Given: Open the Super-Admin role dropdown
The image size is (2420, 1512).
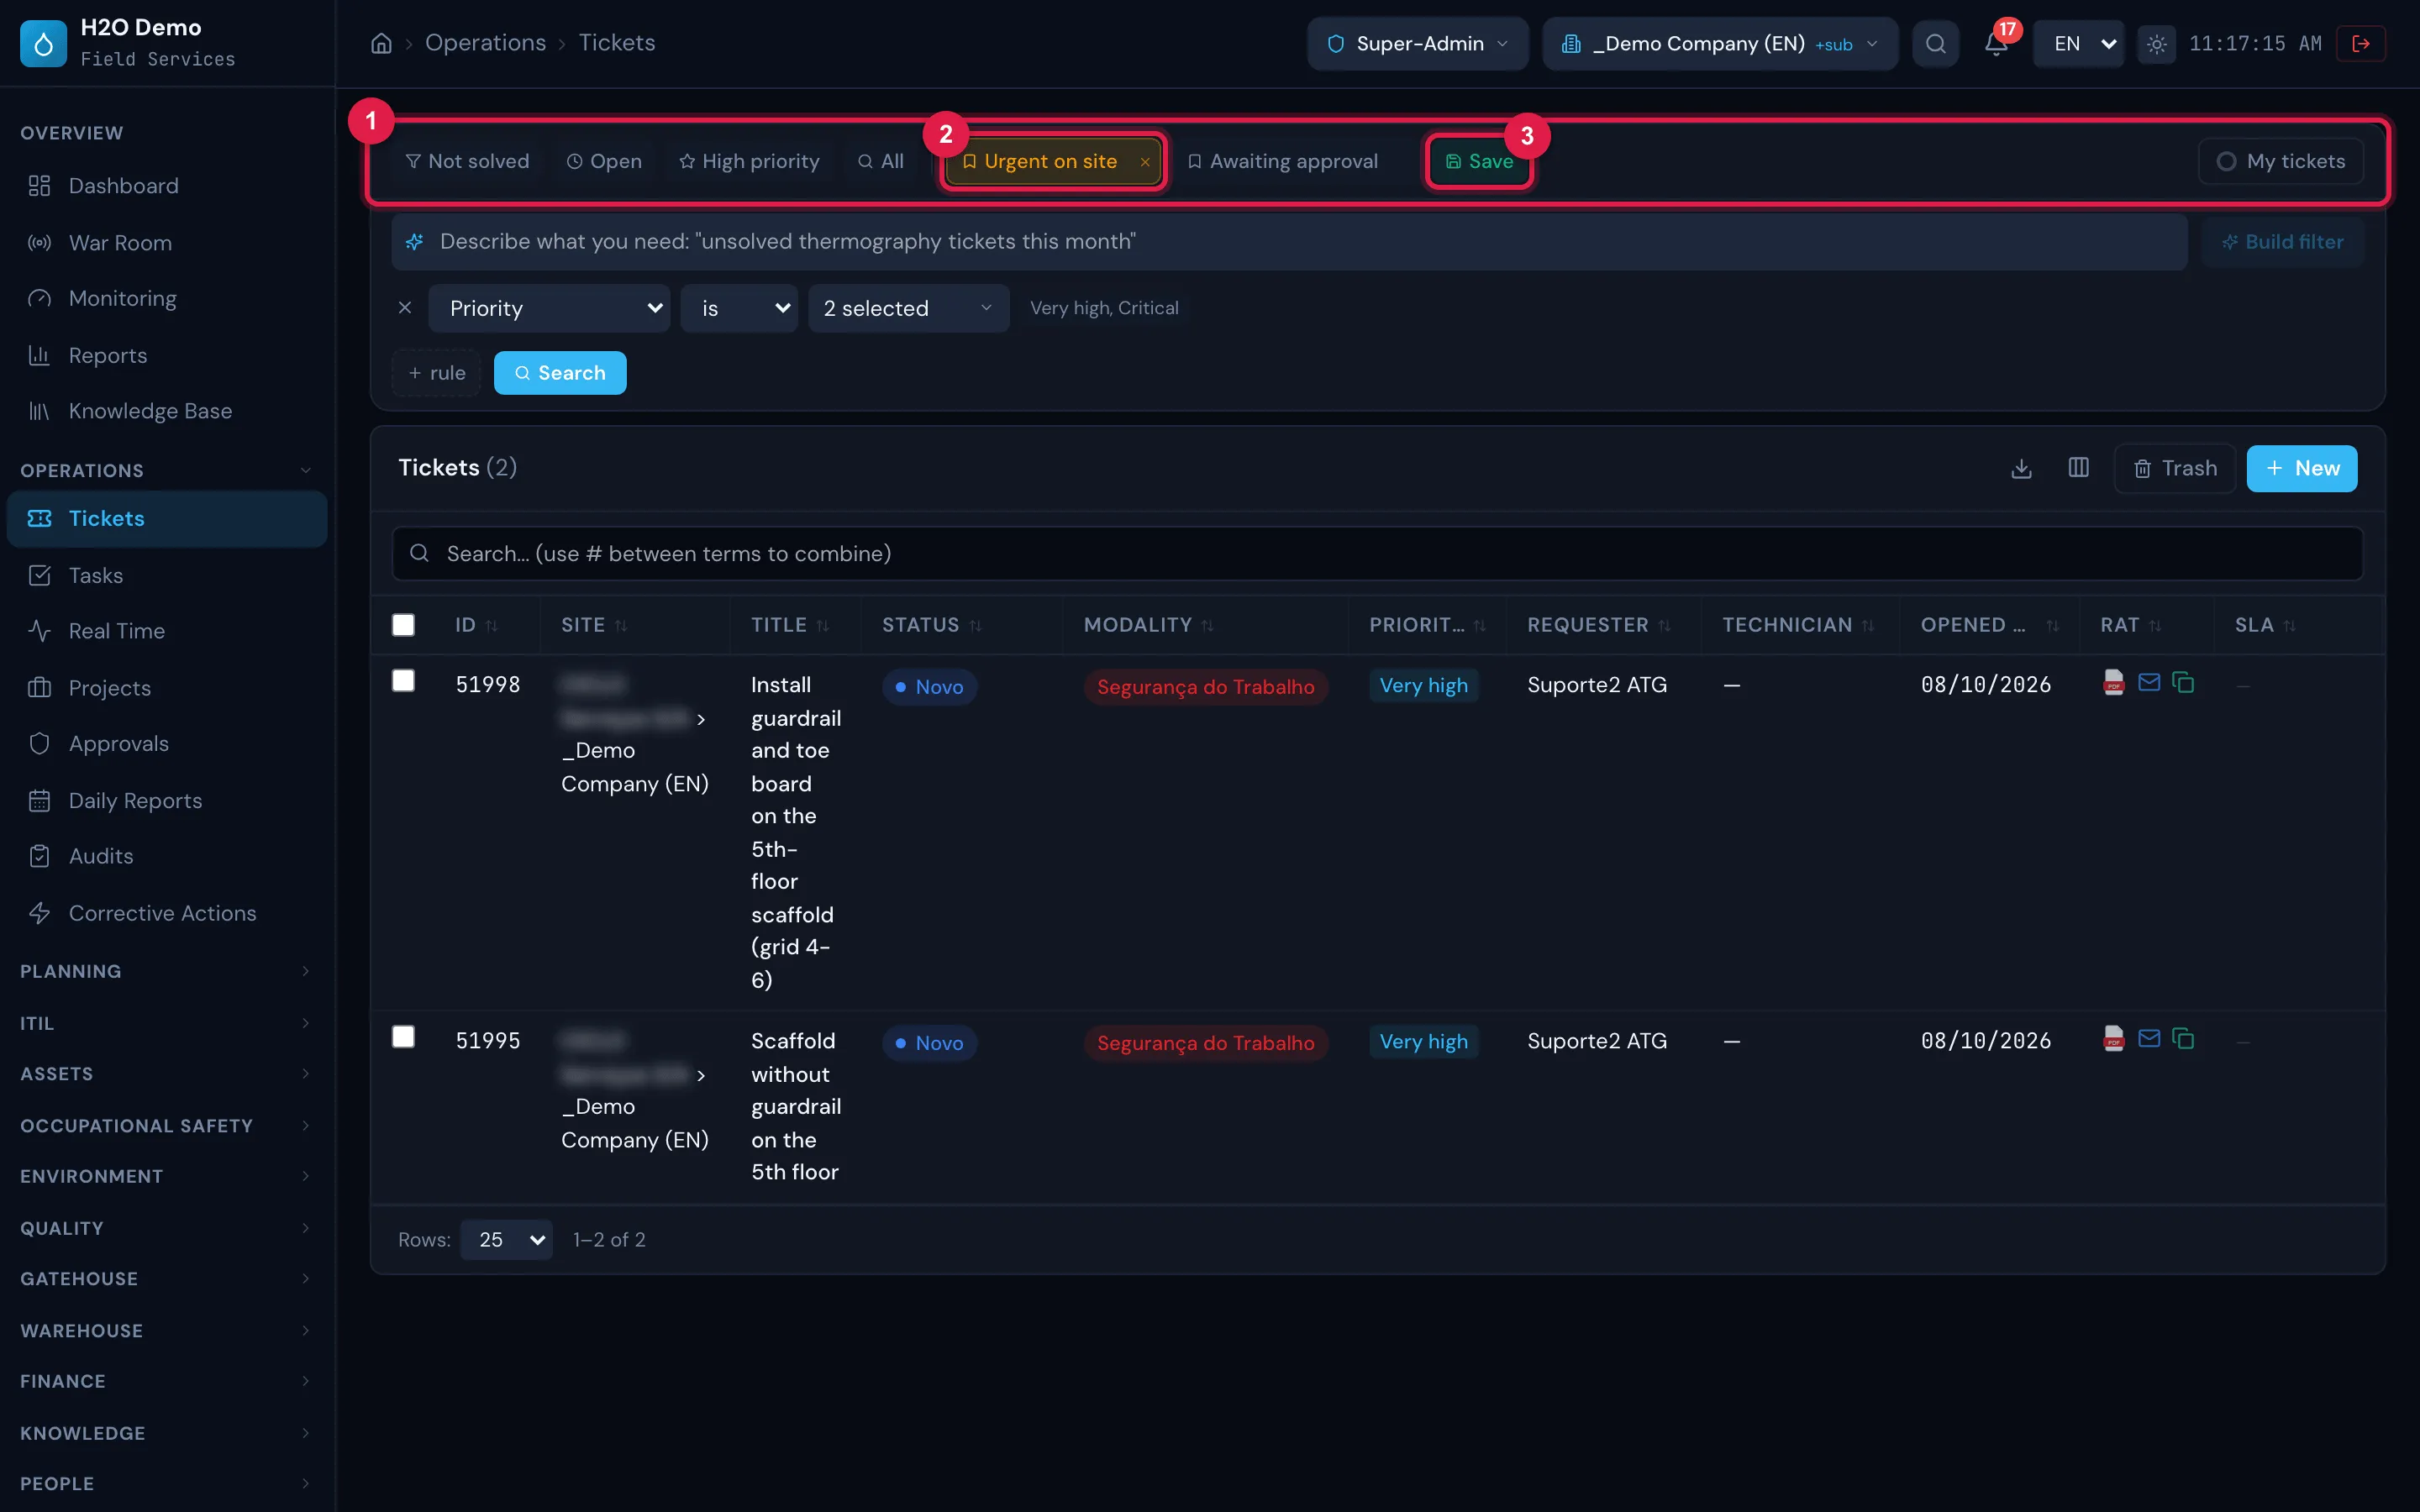Looking at the screenshot, I should (x=1417, y=44).
